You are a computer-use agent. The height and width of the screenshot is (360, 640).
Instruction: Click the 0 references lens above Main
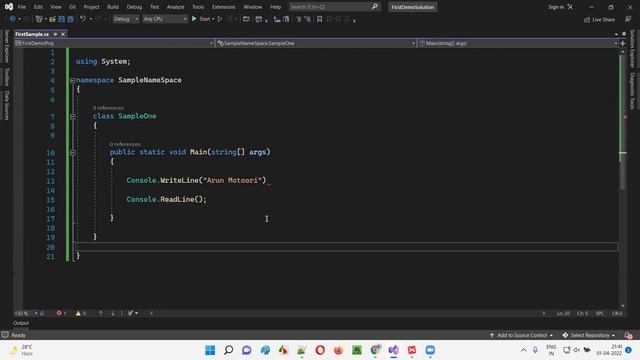point(125,144)
